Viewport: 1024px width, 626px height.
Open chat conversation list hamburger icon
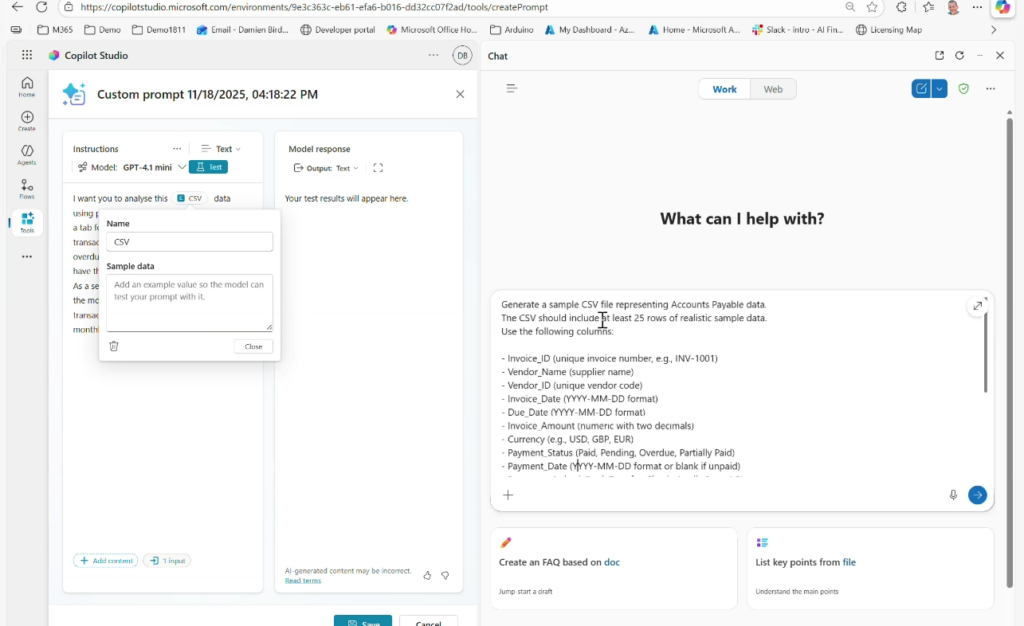pos(511,88)
